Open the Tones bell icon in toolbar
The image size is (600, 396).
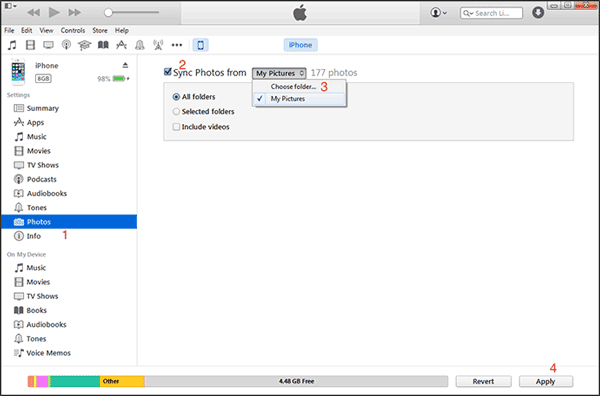pyautogui.click(x=140, y=45)
